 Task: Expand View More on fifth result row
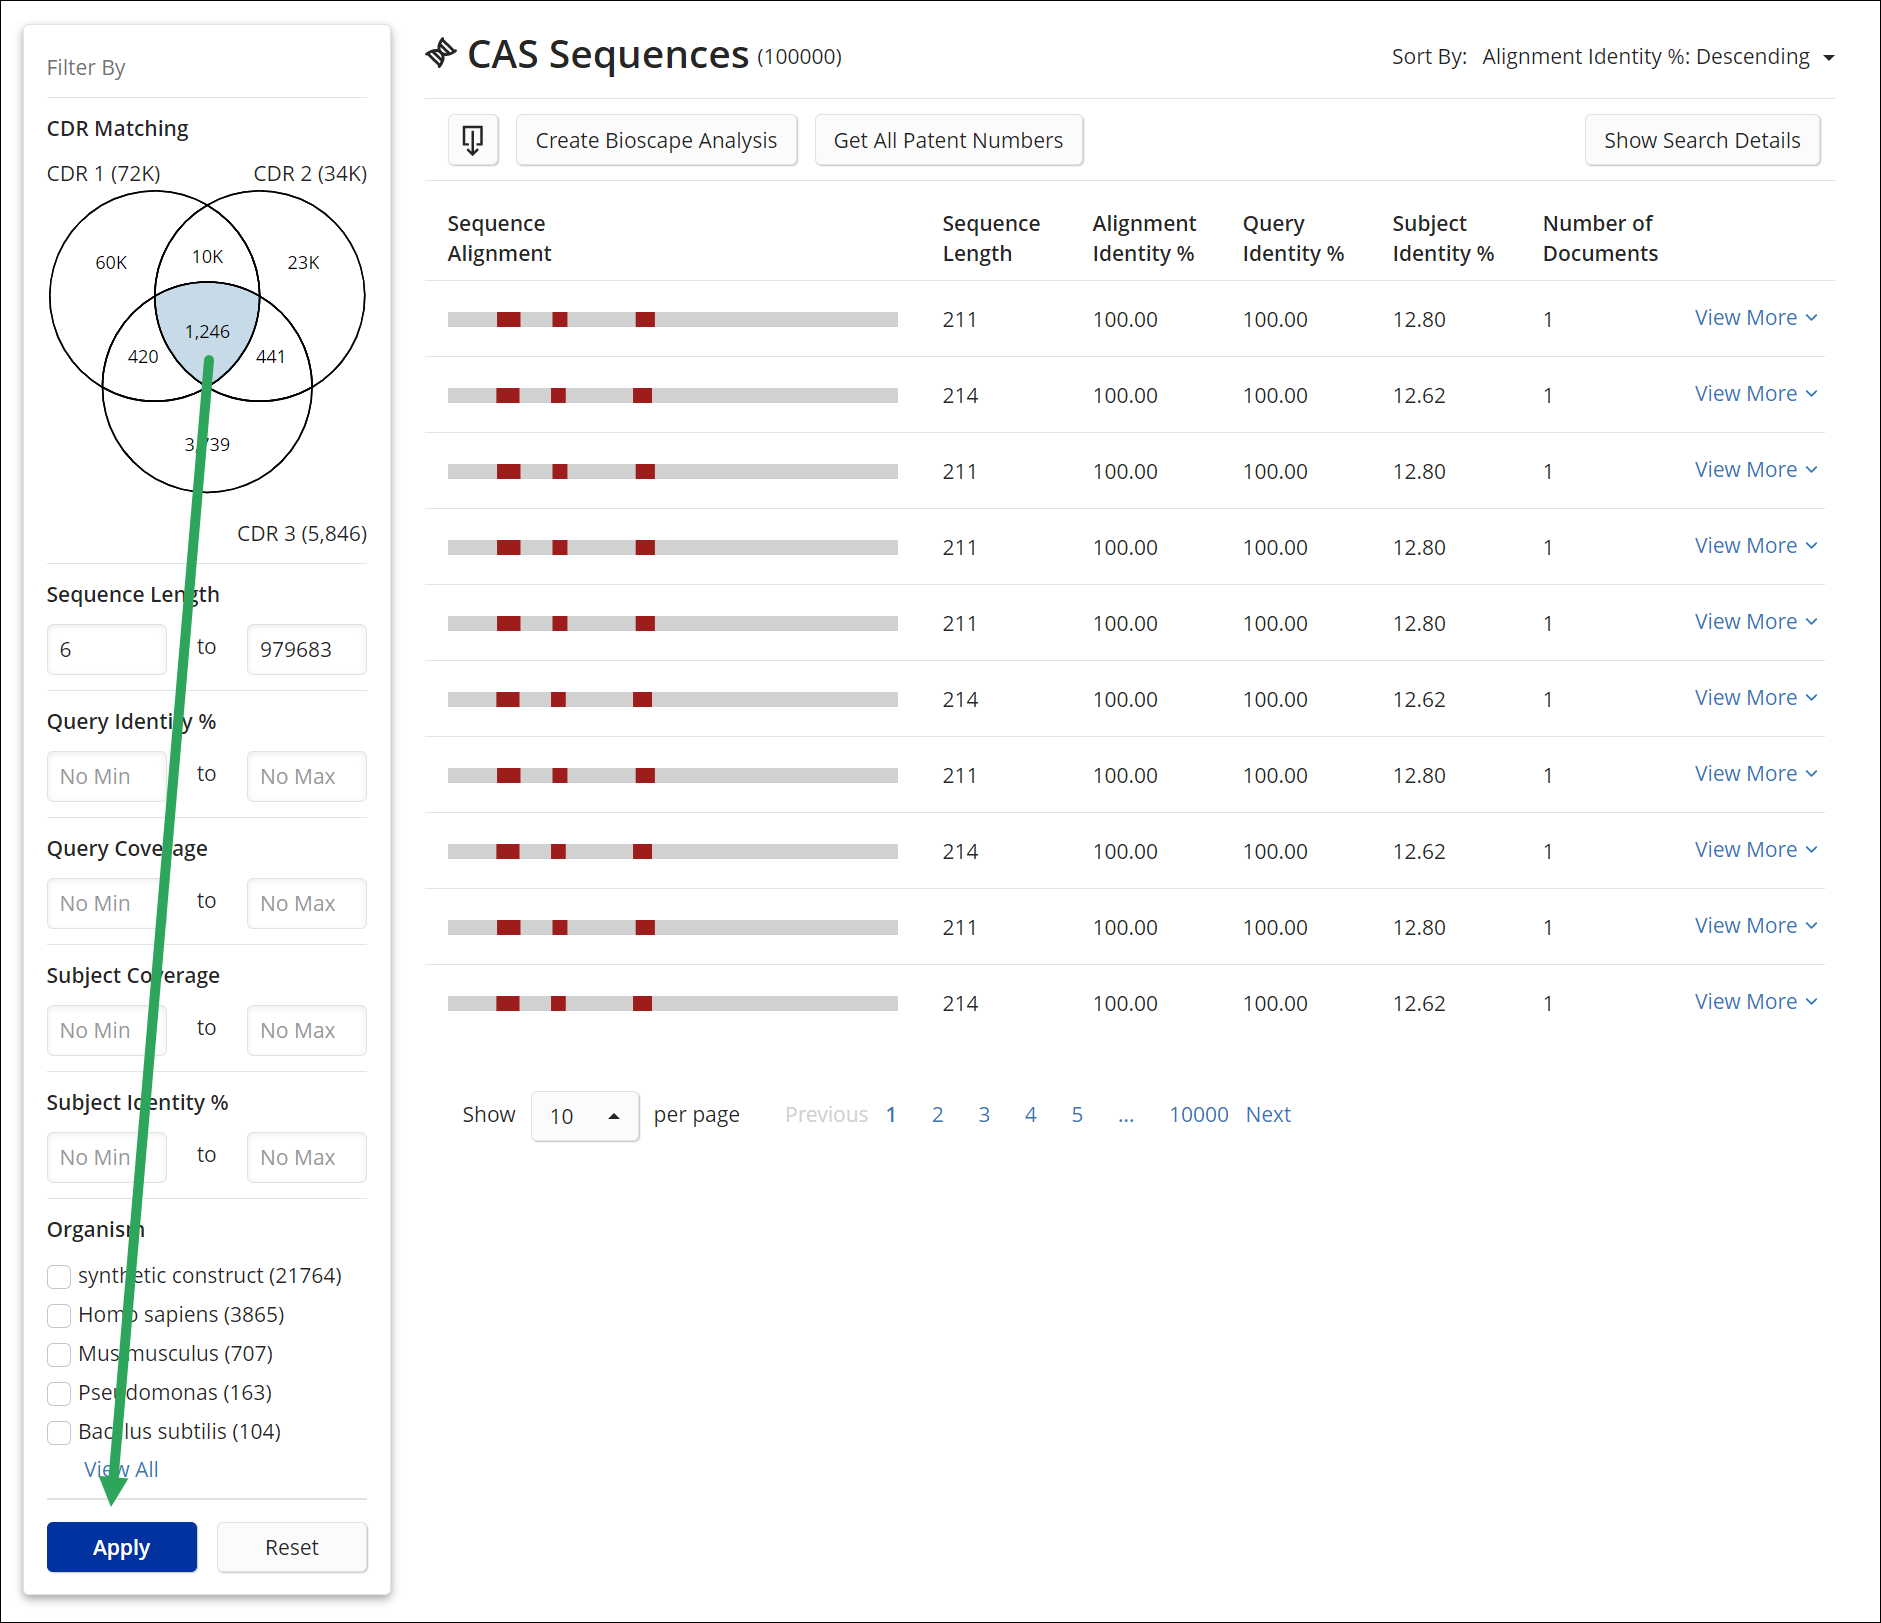[x=1755, y=622]
